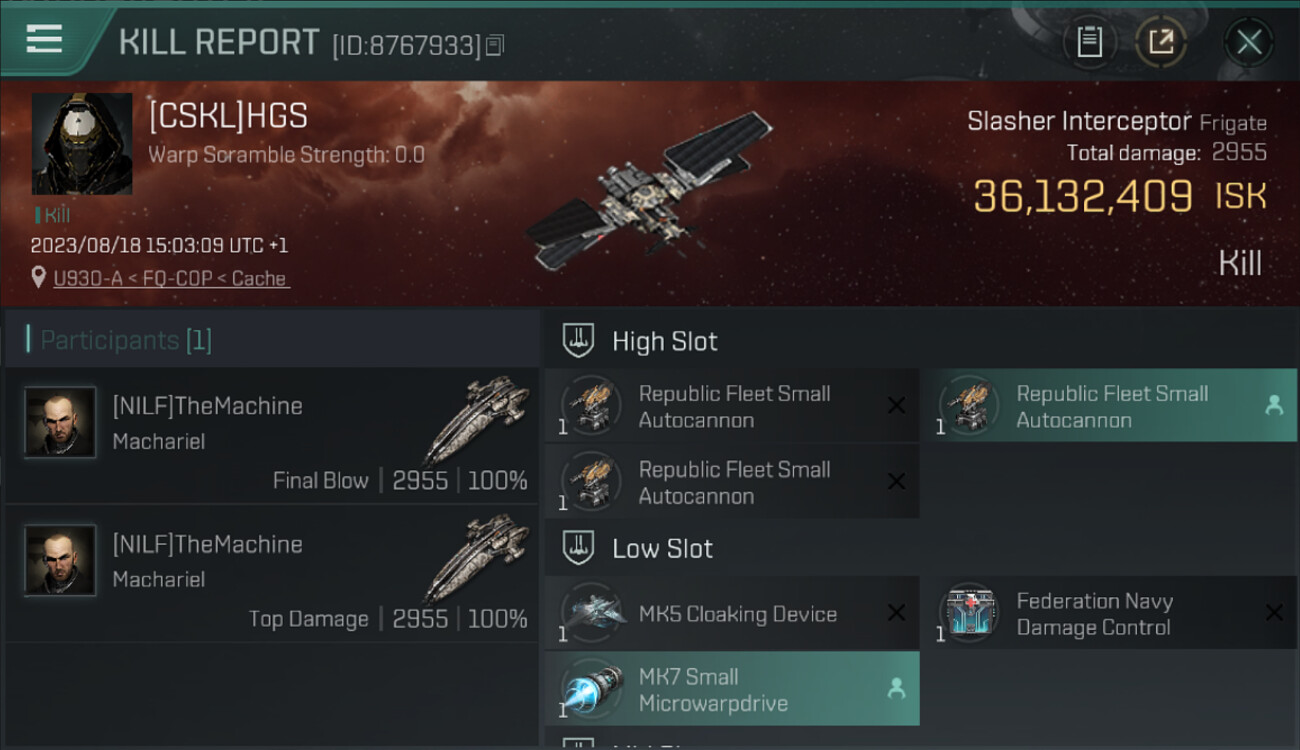This screenshot has width=1300, height=750.
Task: Click the Machariel ship icon in Final Blow row
Action: click(476, 420)
